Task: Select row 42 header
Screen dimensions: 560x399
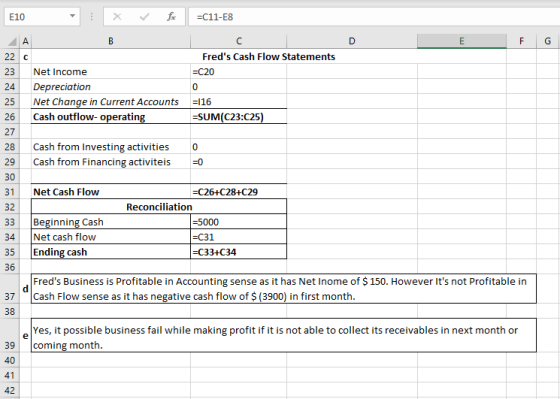Action: pos(10,390)
